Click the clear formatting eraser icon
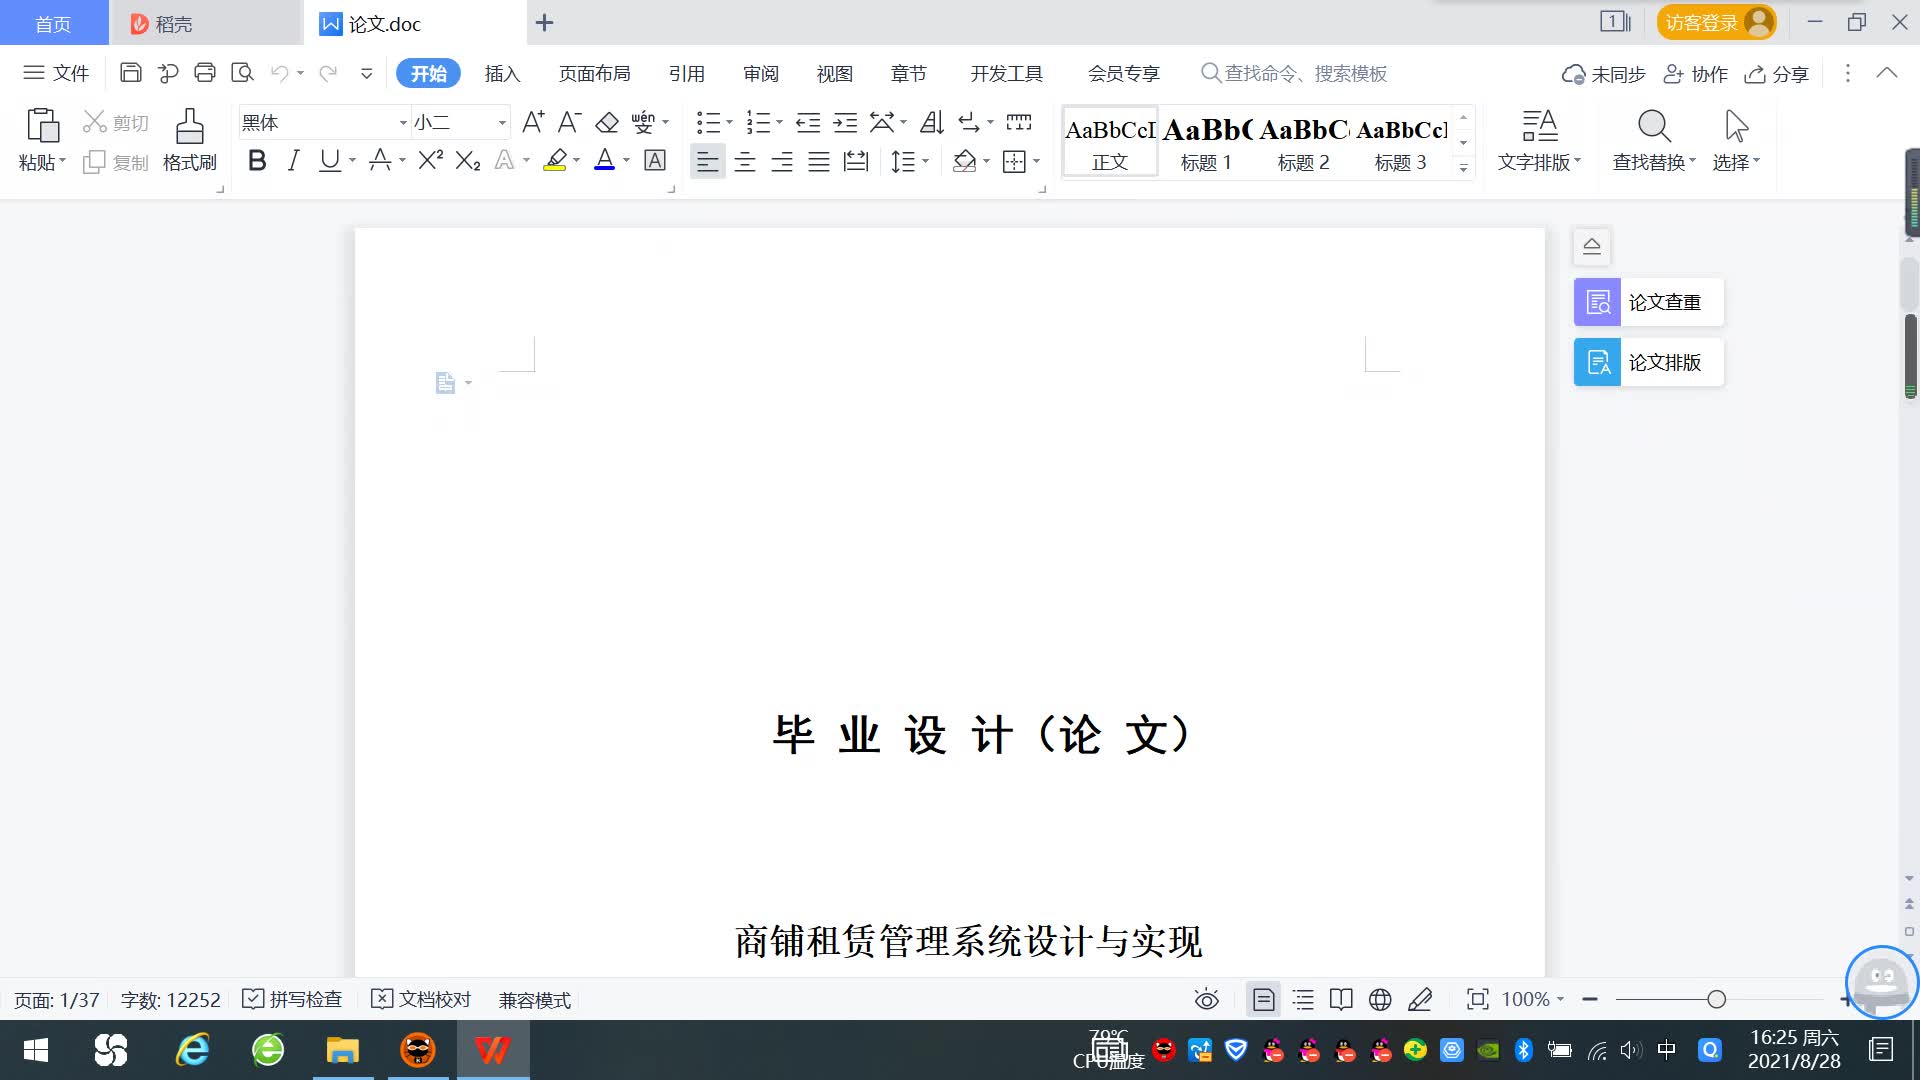1920x1080 pixels. [607, 123]
